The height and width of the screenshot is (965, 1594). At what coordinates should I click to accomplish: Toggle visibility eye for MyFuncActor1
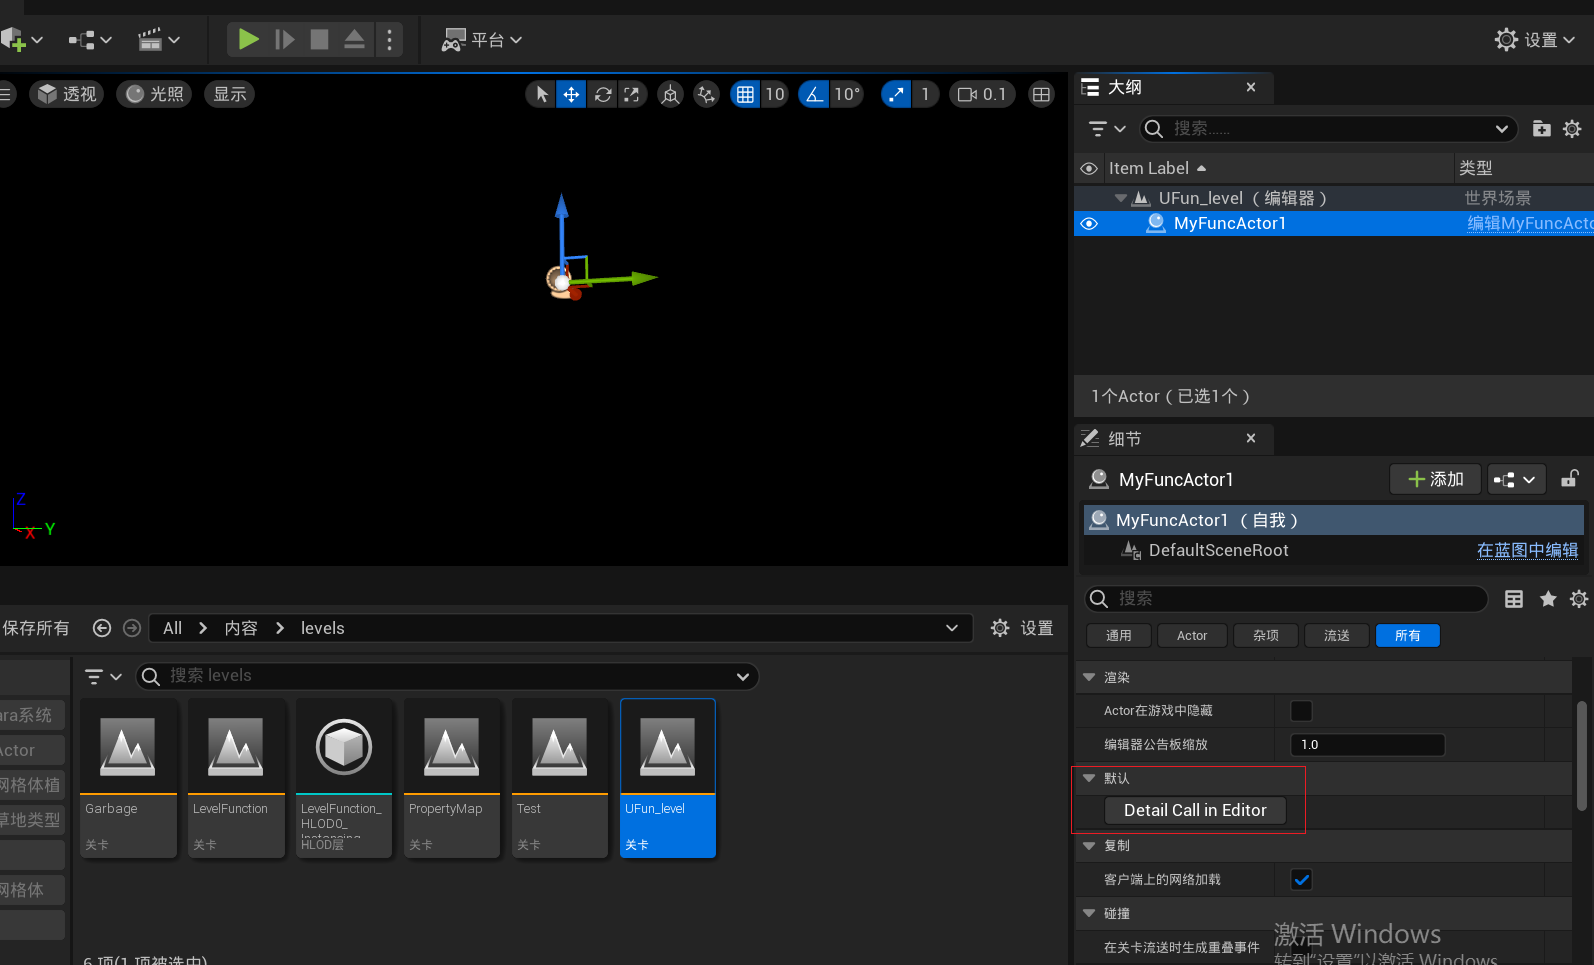point(1089,224)
